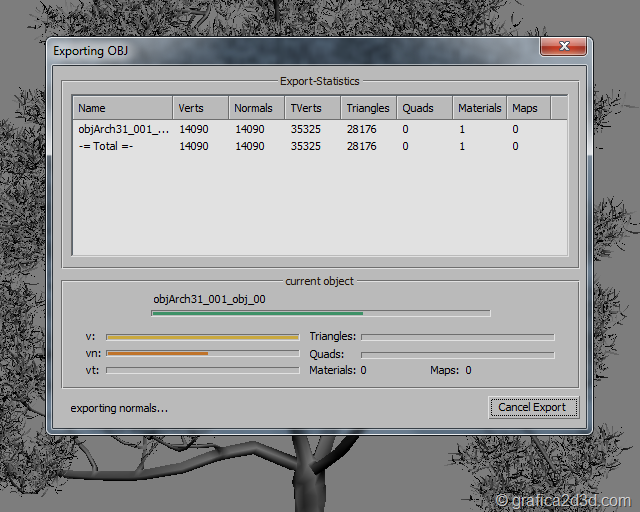Image resolution: width=640 pixels, height=512 pixels.
Task: Click the 28176 Triangles value in the objArch31 row
Action: tap(362, 129)
